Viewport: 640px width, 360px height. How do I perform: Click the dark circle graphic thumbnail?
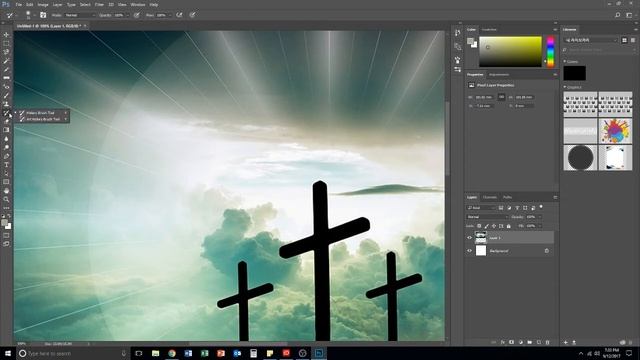click(x=580, y=157)
